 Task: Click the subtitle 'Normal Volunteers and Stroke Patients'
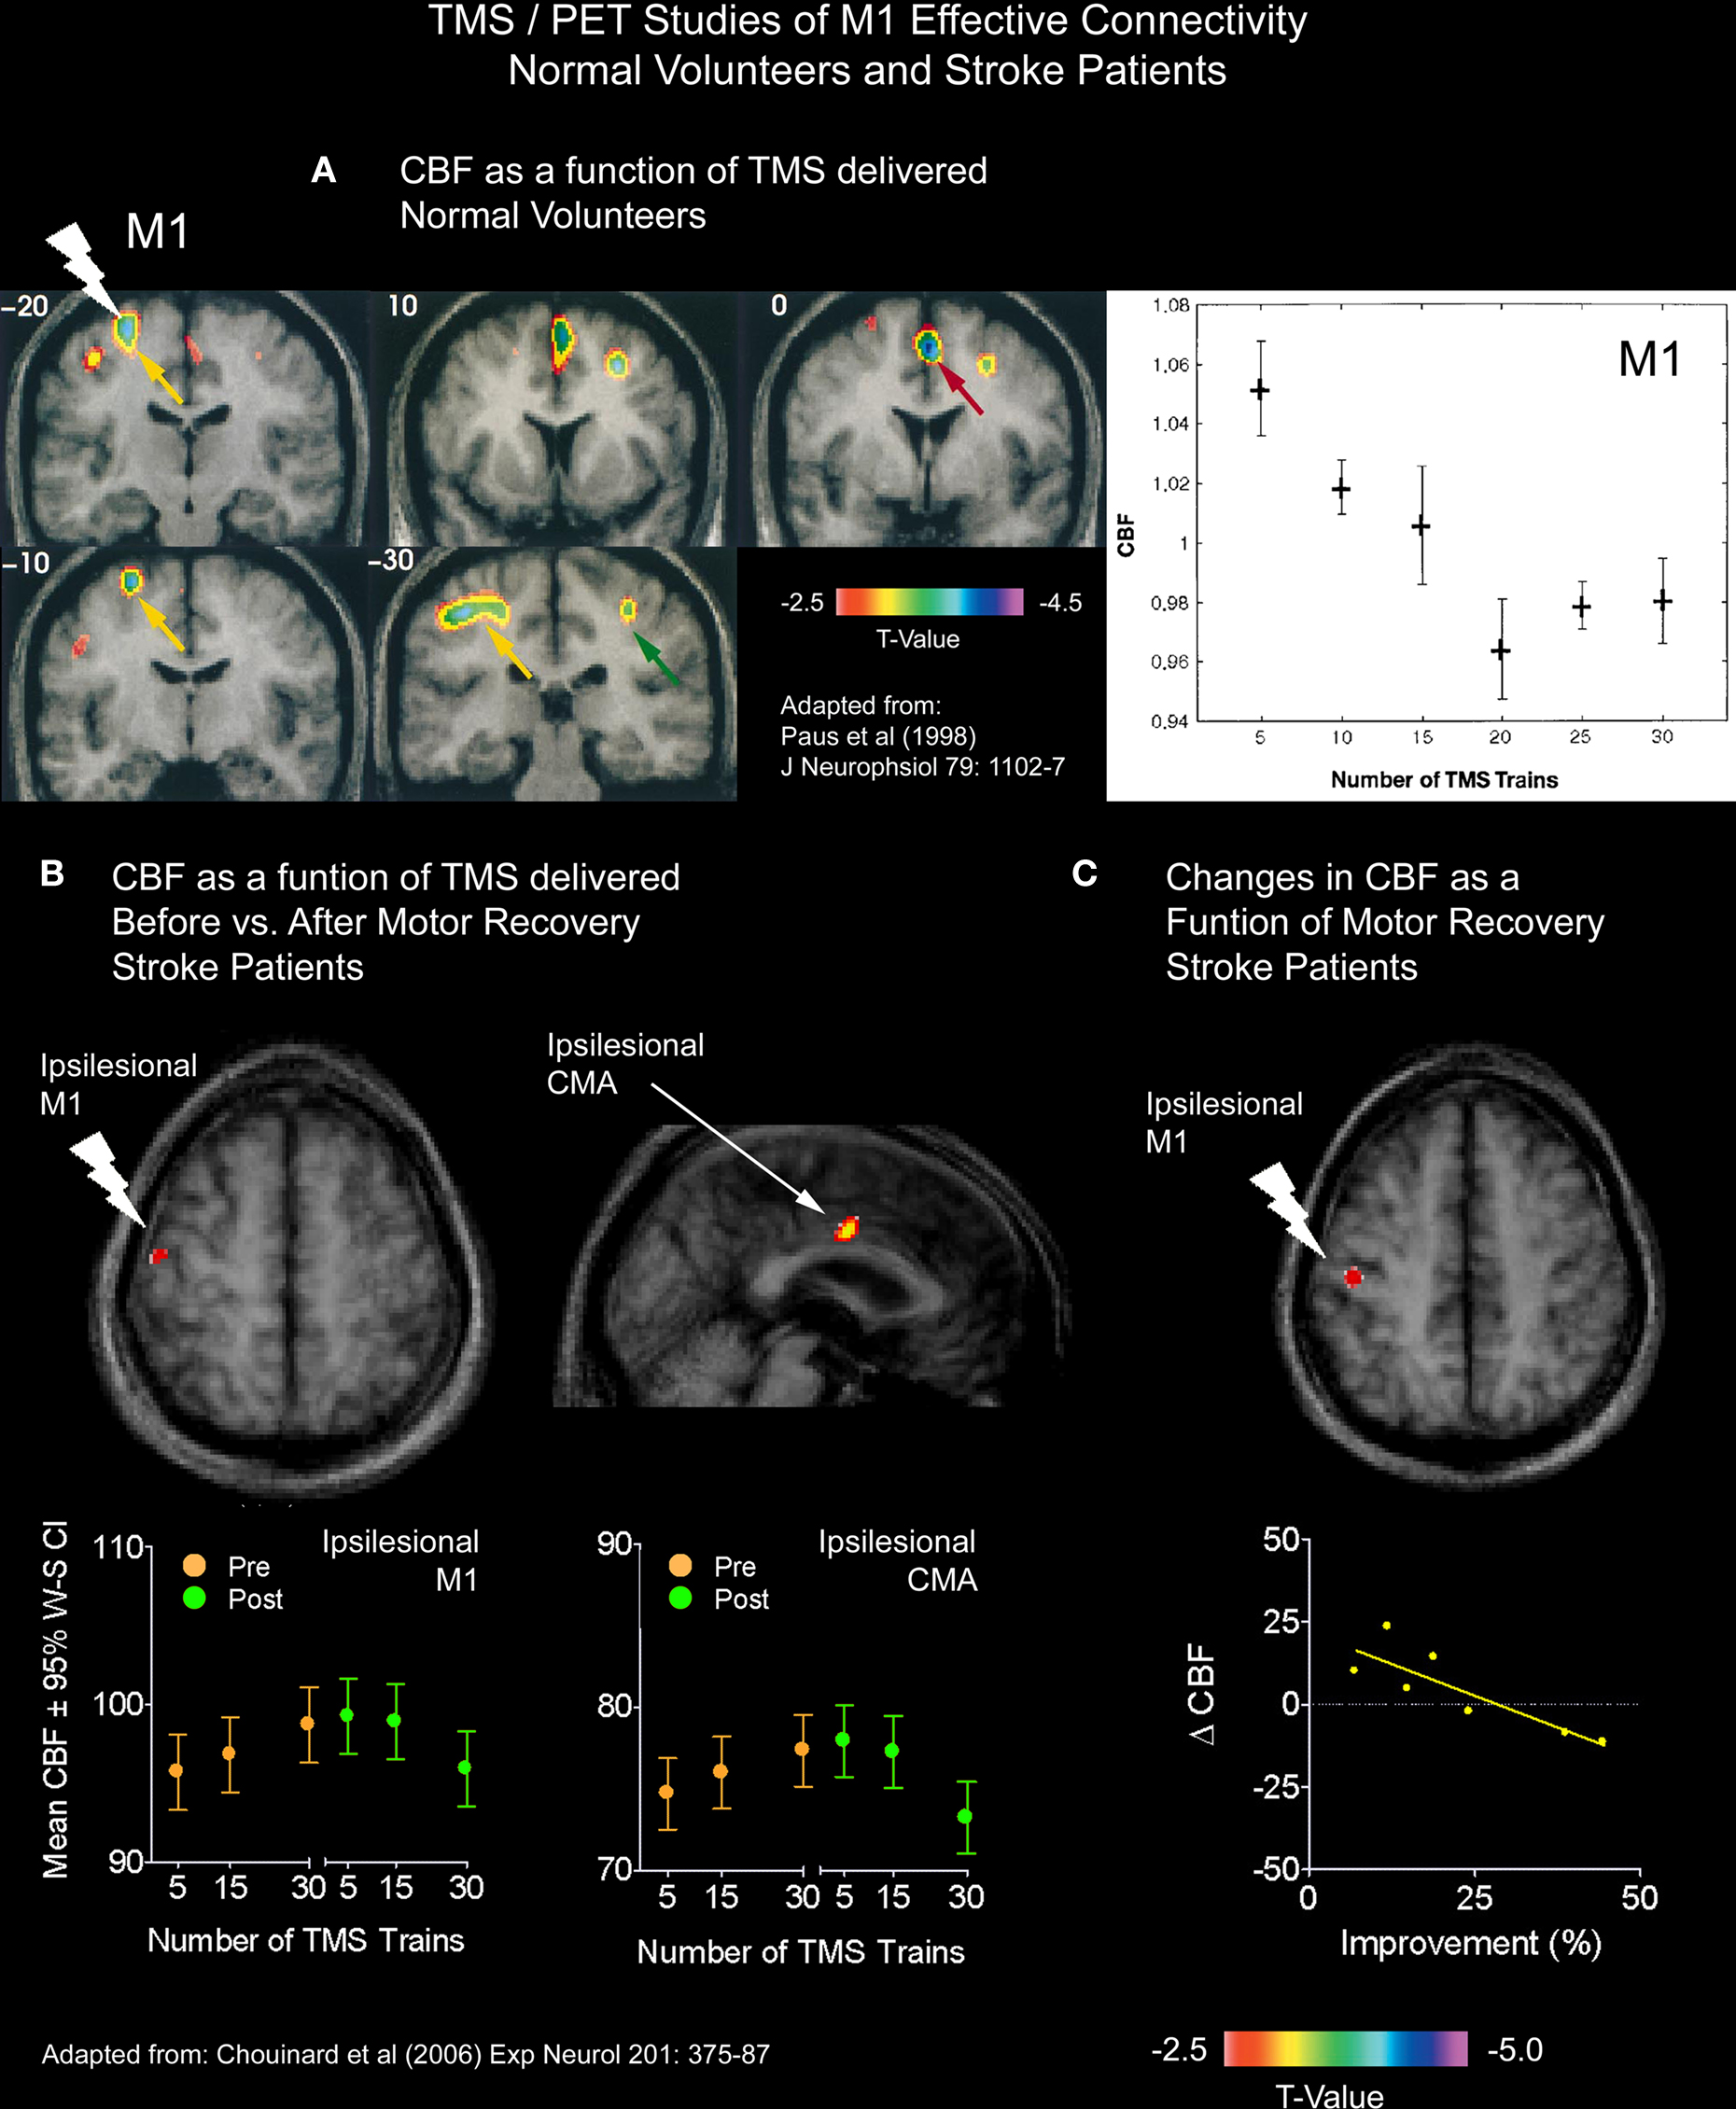click(867, 70)
